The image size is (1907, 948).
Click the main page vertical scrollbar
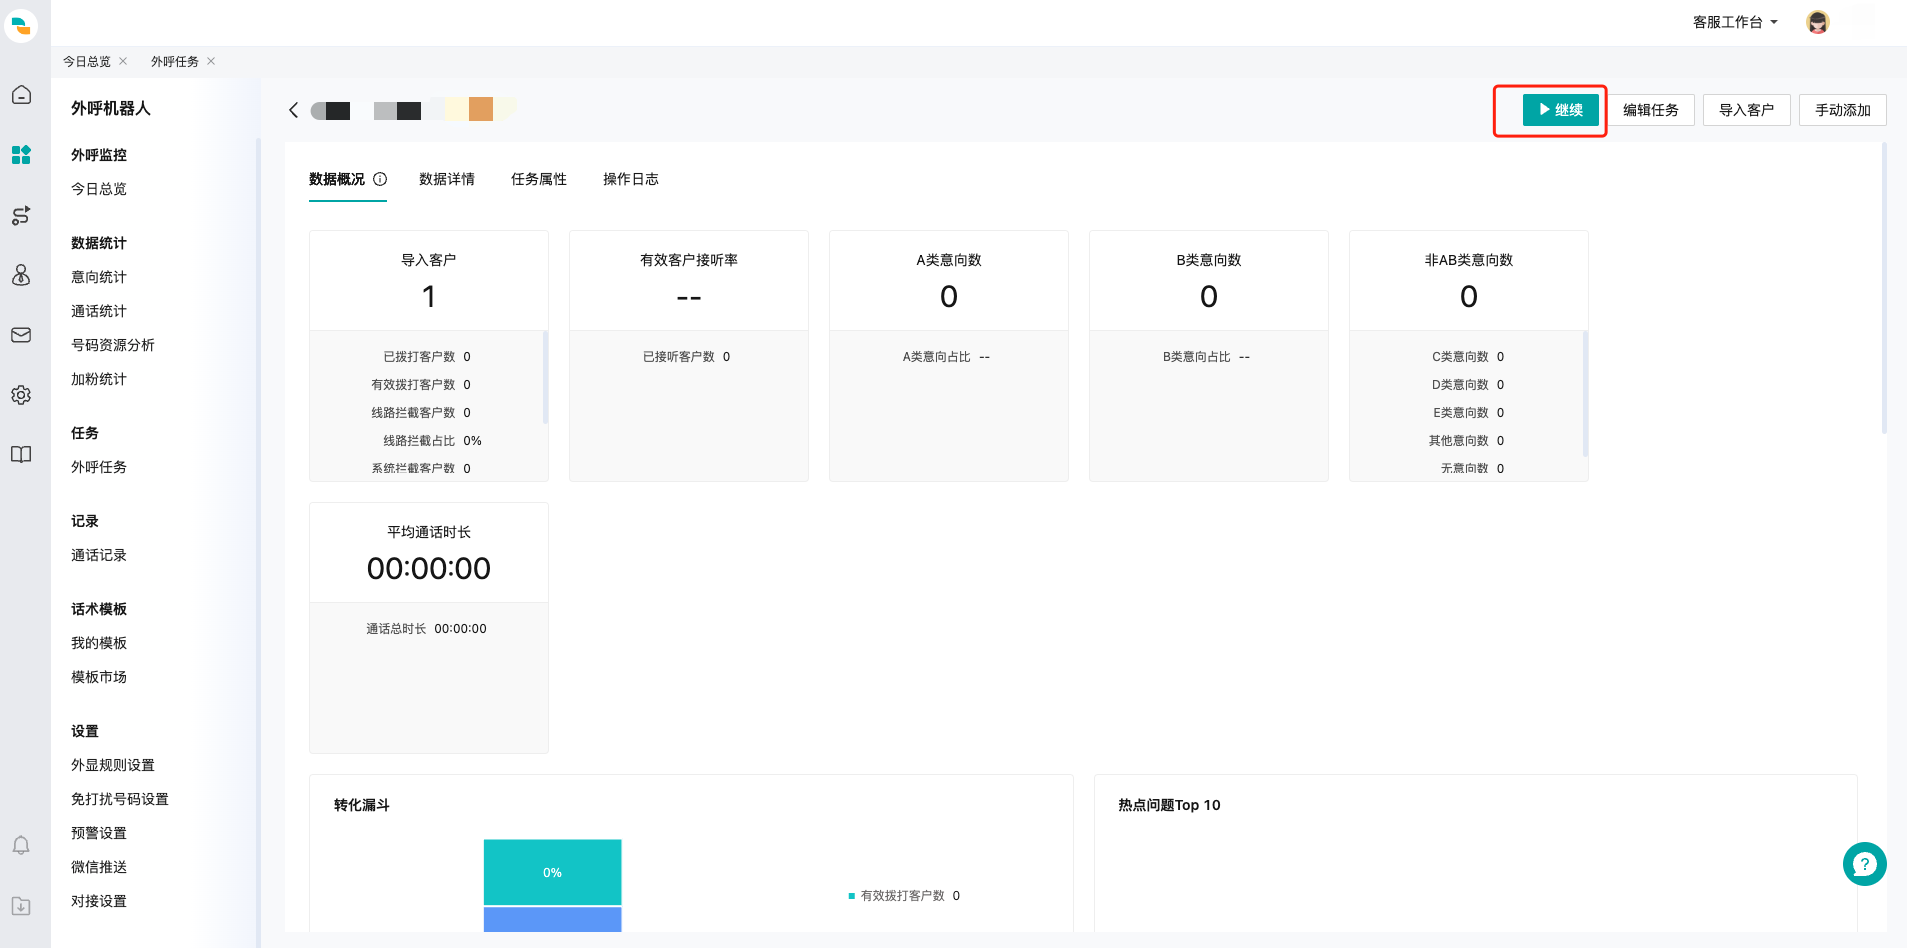coord(1884,290)
